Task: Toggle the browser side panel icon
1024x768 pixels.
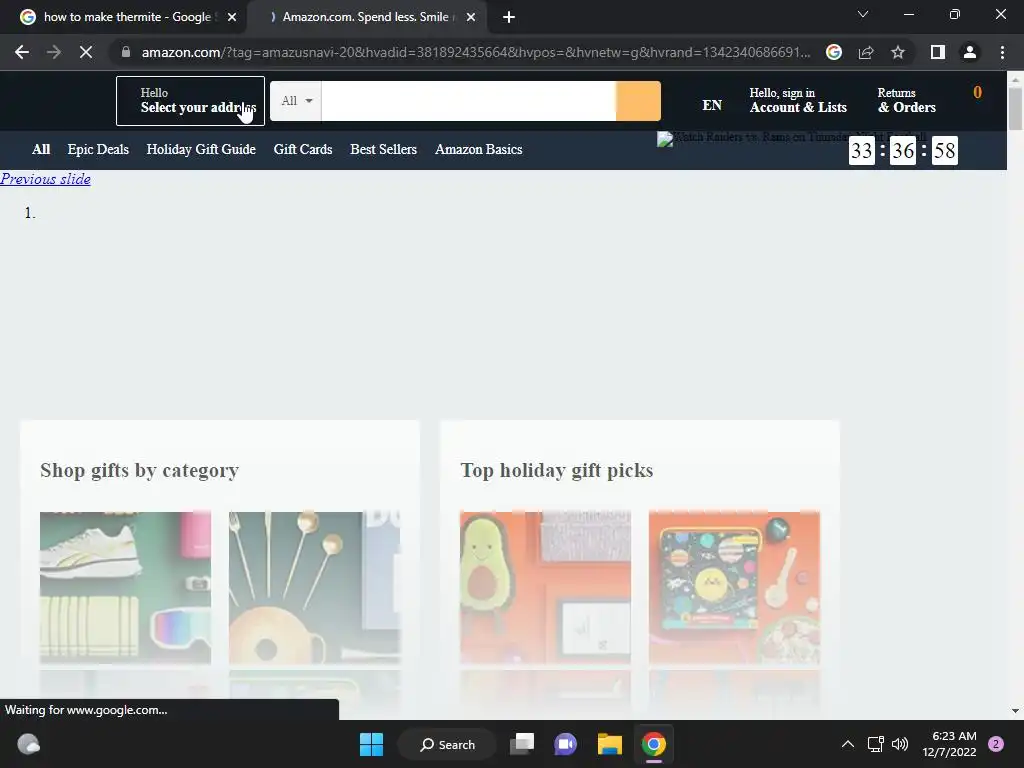Action: (x=938, y=52)
